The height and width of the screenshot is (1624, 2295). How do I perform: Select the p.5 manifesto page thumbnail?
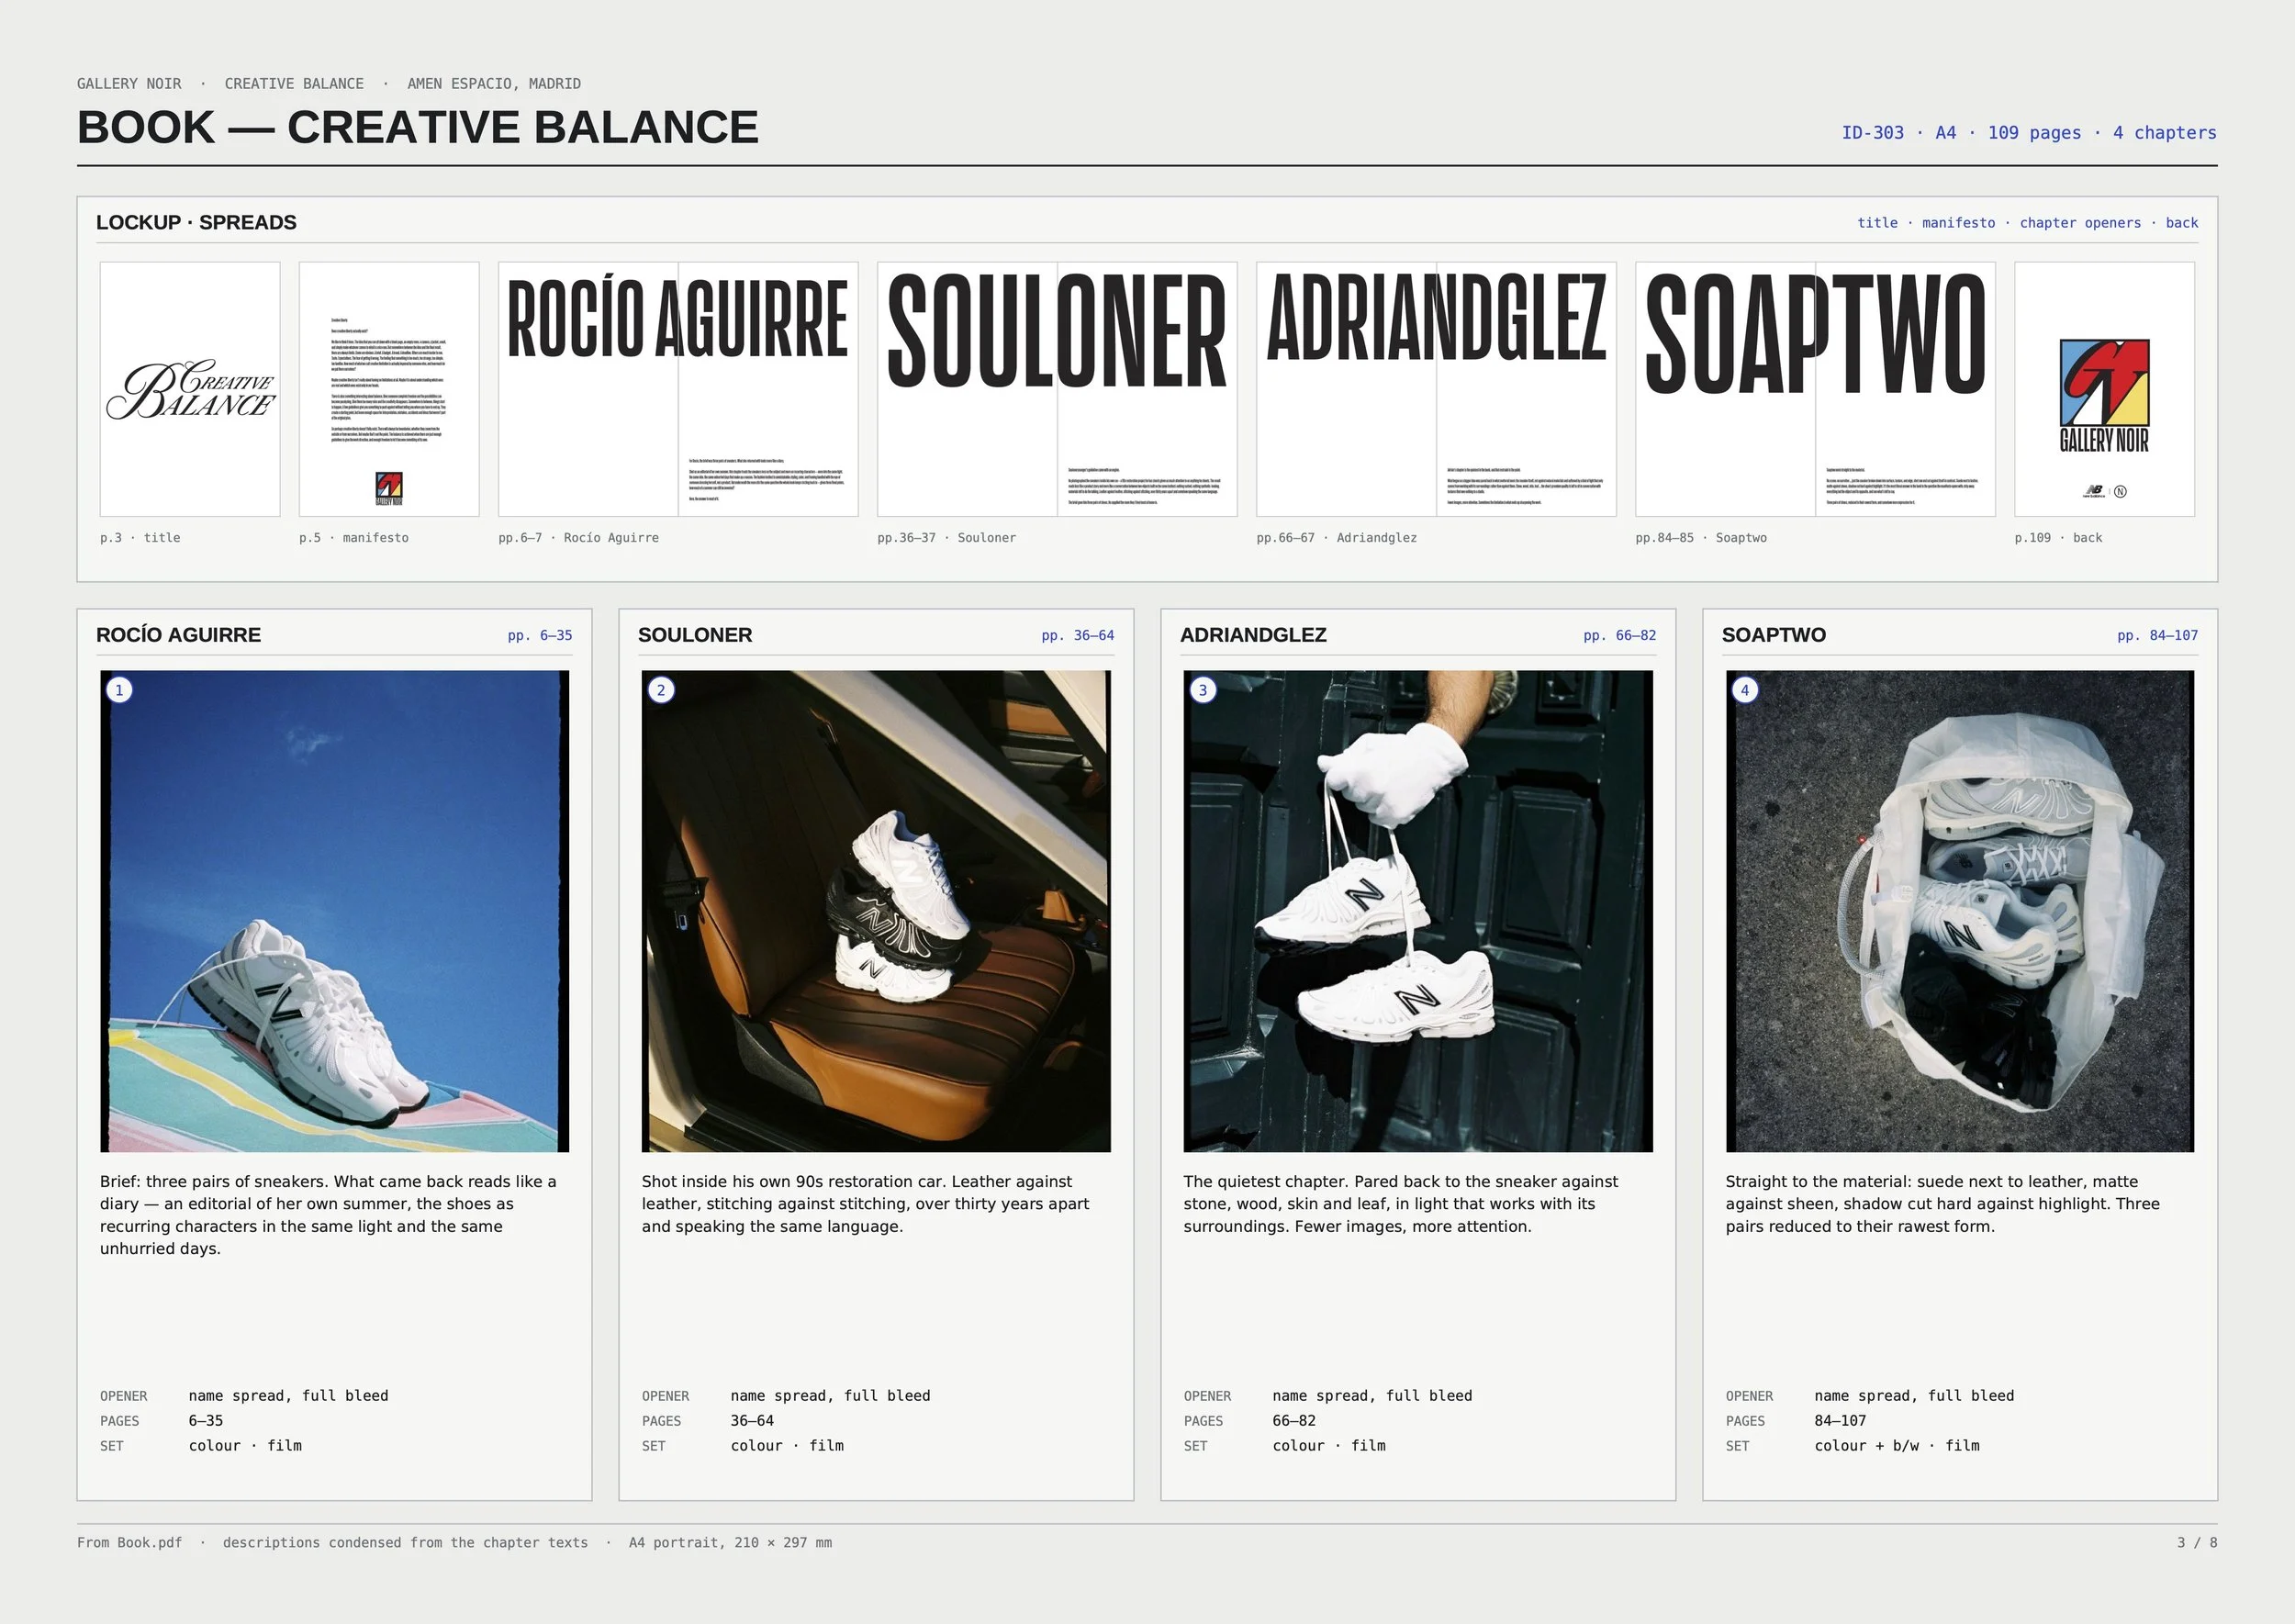click(x=389, y=389)
